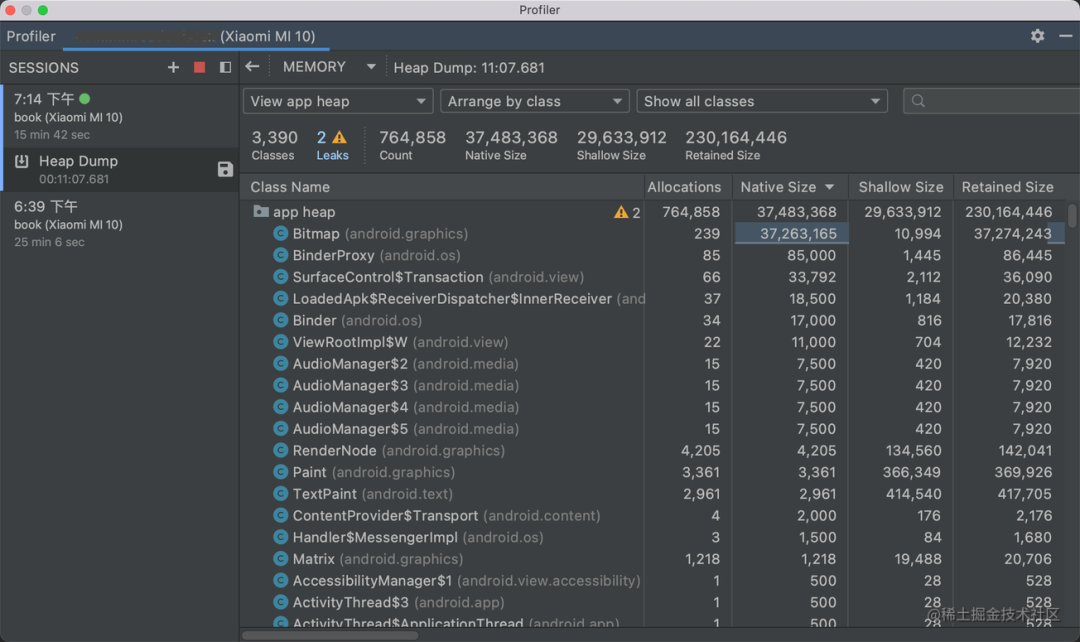Hide the Profiler tool window
1080x642 pixels.
pos(1066,36)
